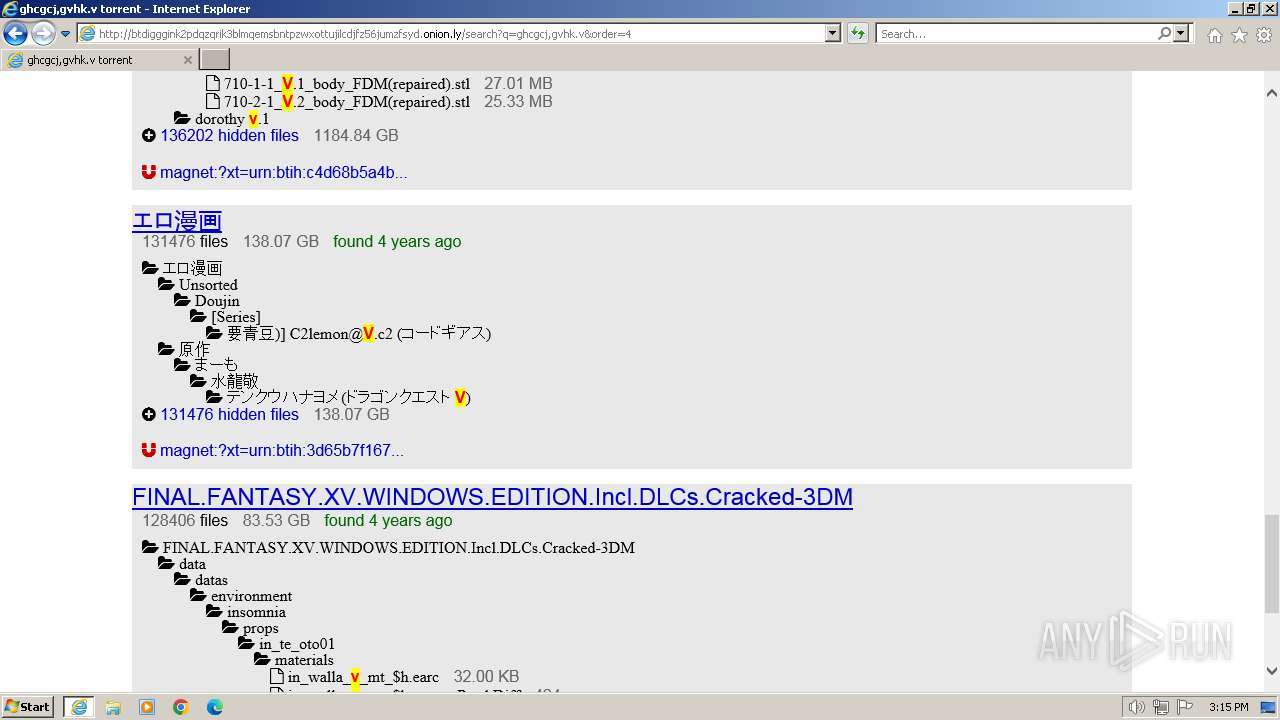Viewport: 1280px width, 720px height.
Task: Select the in_te_oto01 folder name
Action: [x=297, y=644]
